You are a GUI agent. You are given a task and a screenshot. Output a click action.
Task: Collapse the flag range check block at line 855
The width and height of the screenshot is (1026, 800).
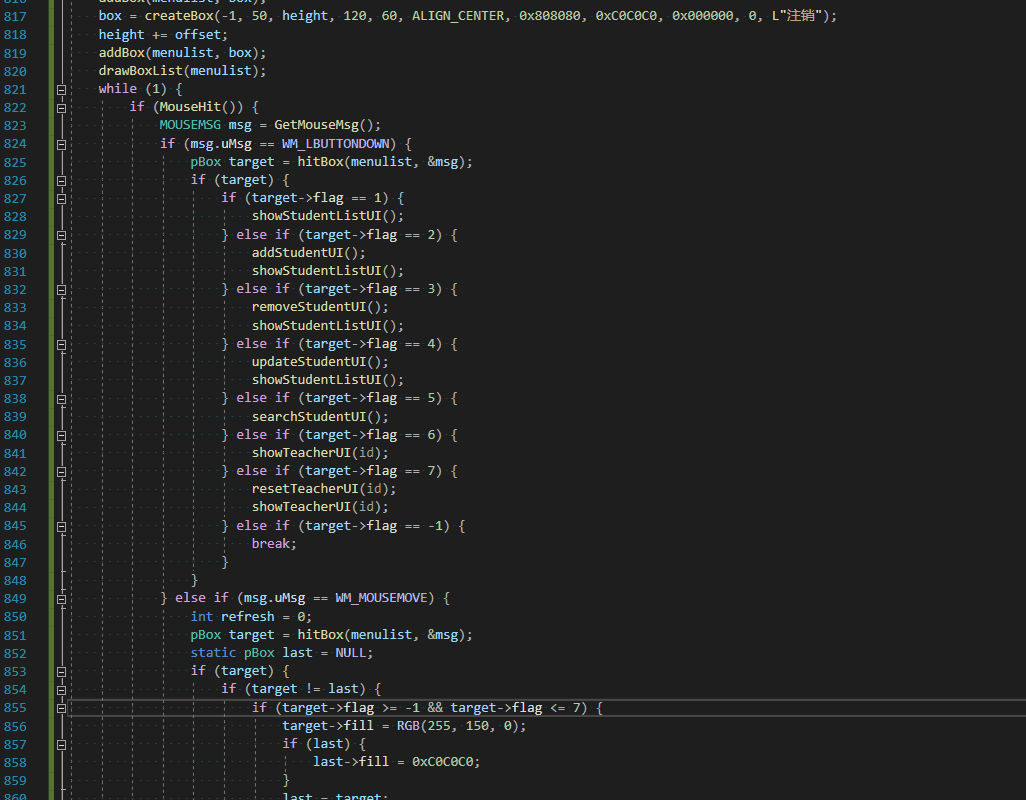coord(62,708)
